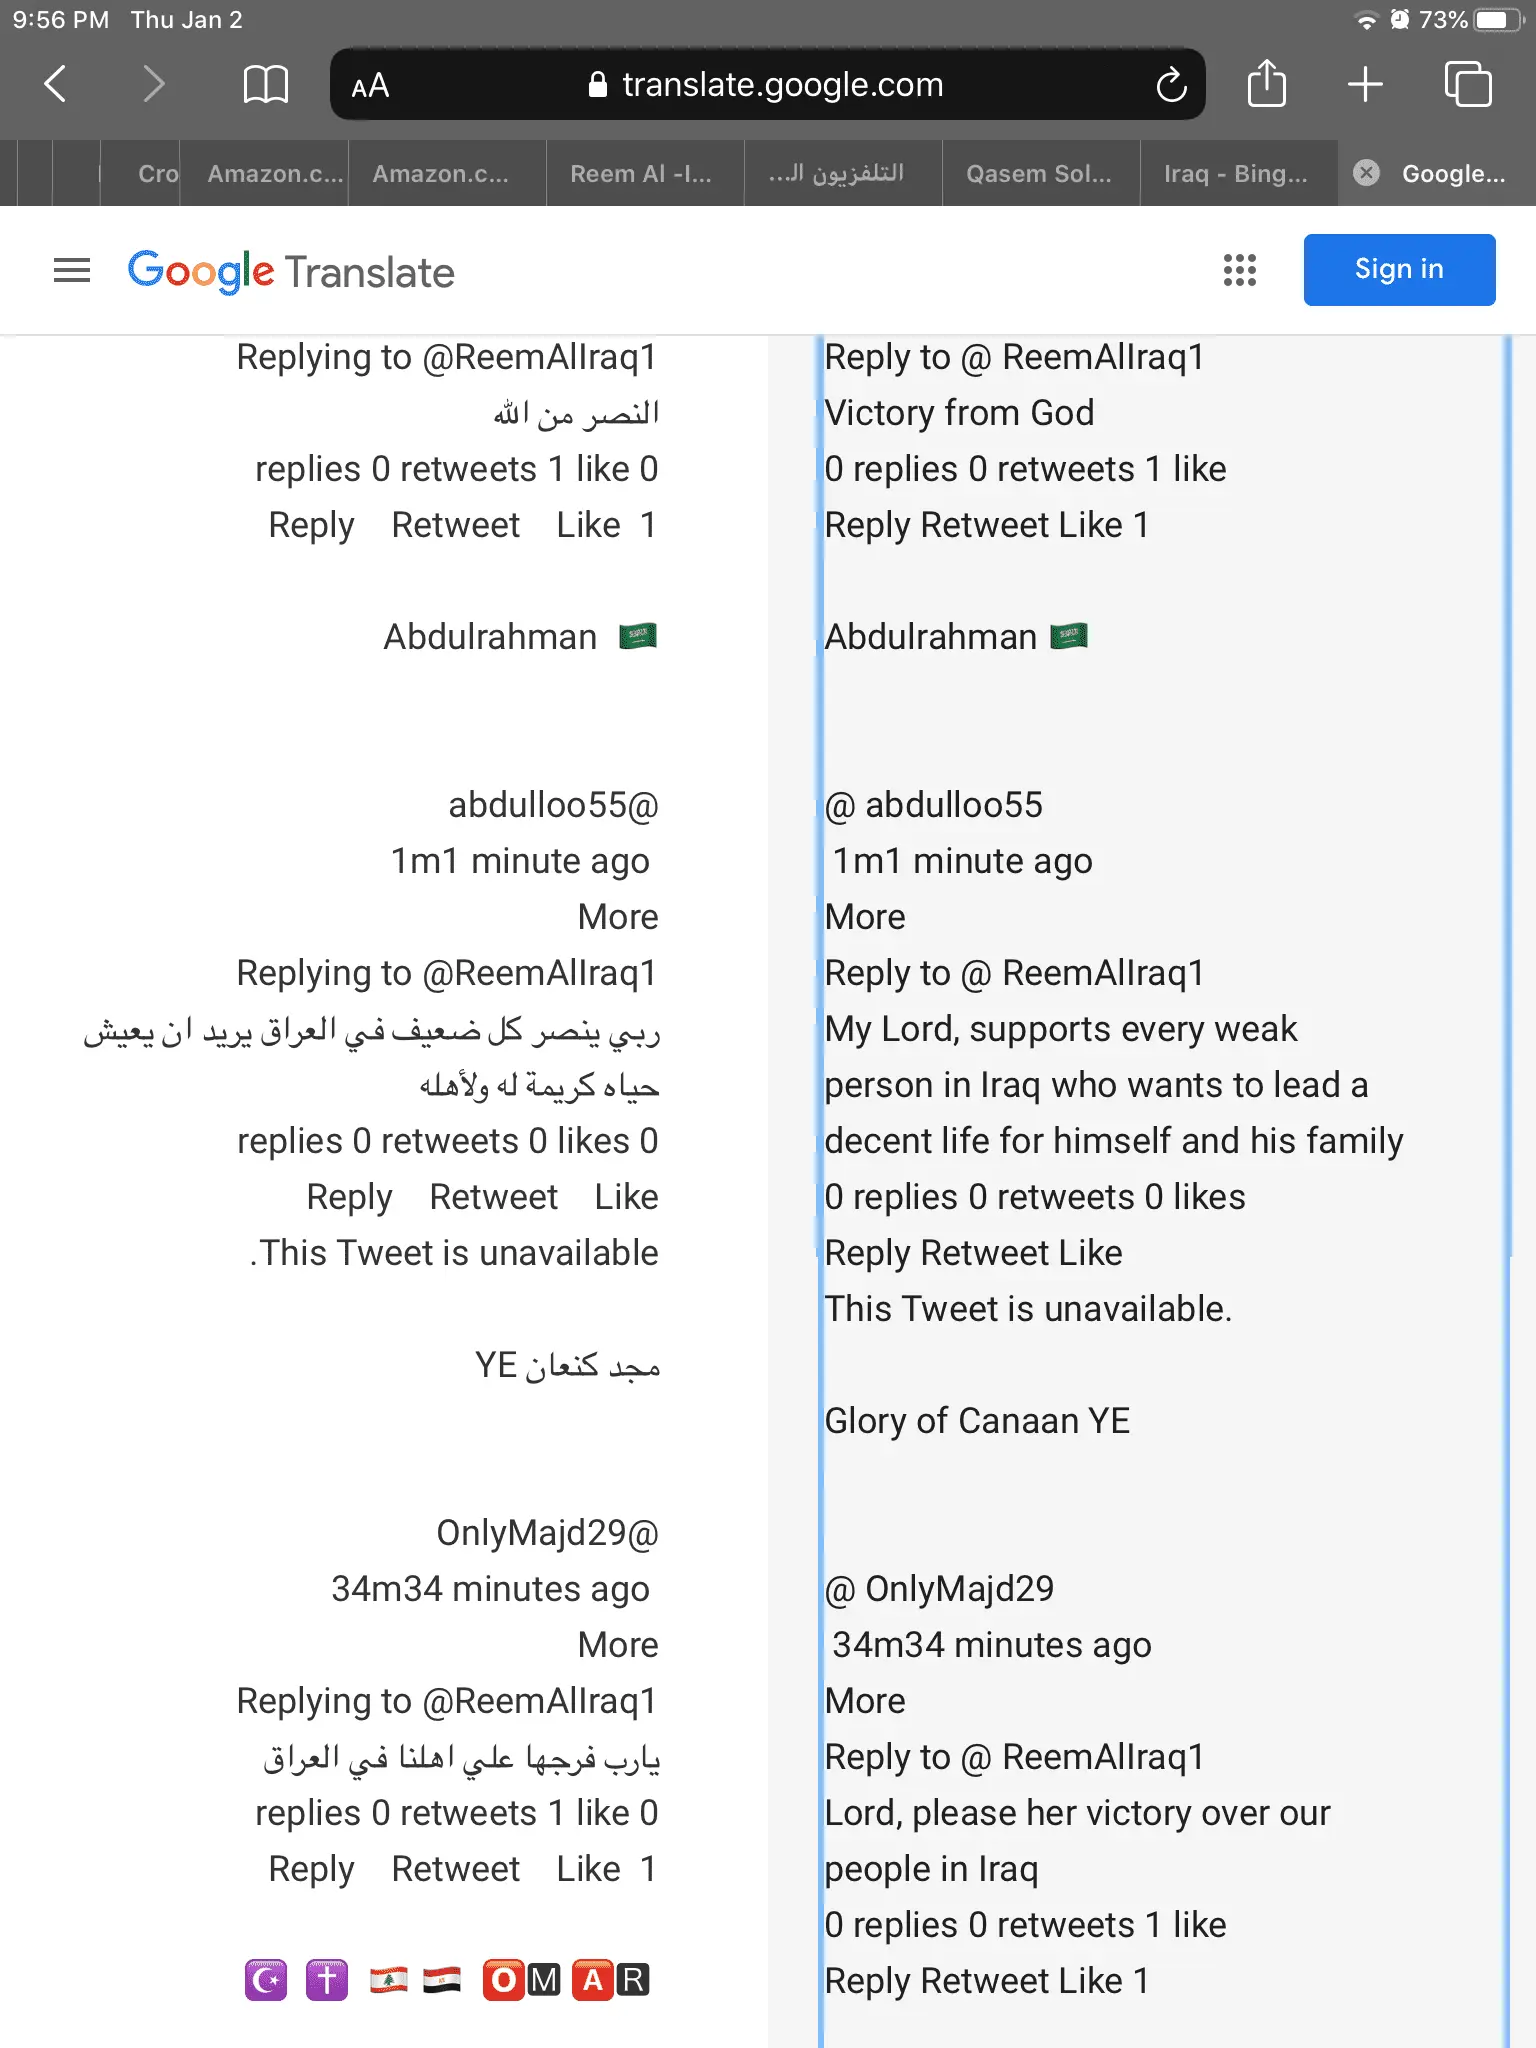1536x2048 pixels.
Task: Open the AA reader options
Action: [x=370, y=86]
